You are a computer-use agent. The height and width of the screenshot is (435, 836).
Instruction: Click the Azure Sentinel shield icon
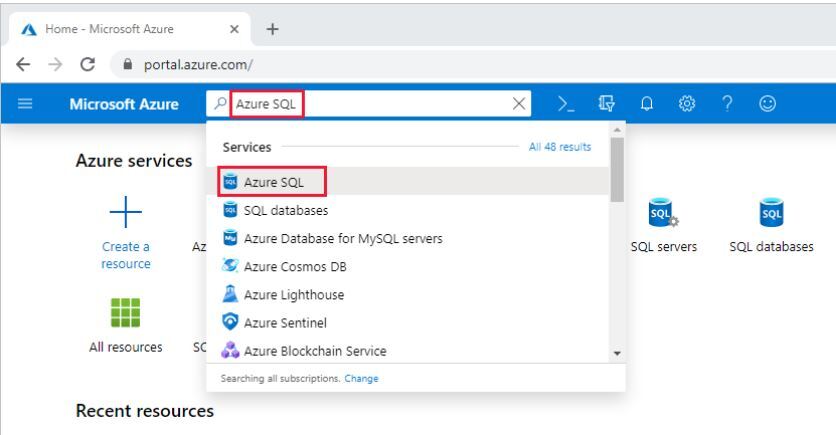click(x=230, y=321)
